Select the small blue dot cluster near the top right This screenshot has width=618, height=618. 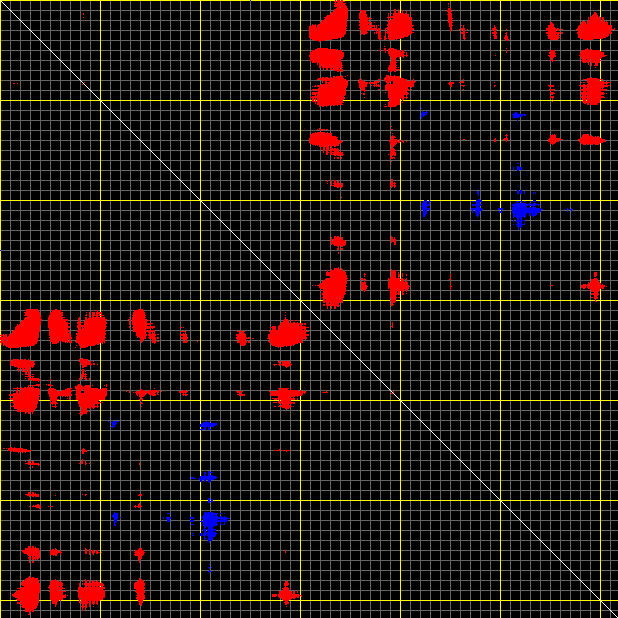(518, 115)
